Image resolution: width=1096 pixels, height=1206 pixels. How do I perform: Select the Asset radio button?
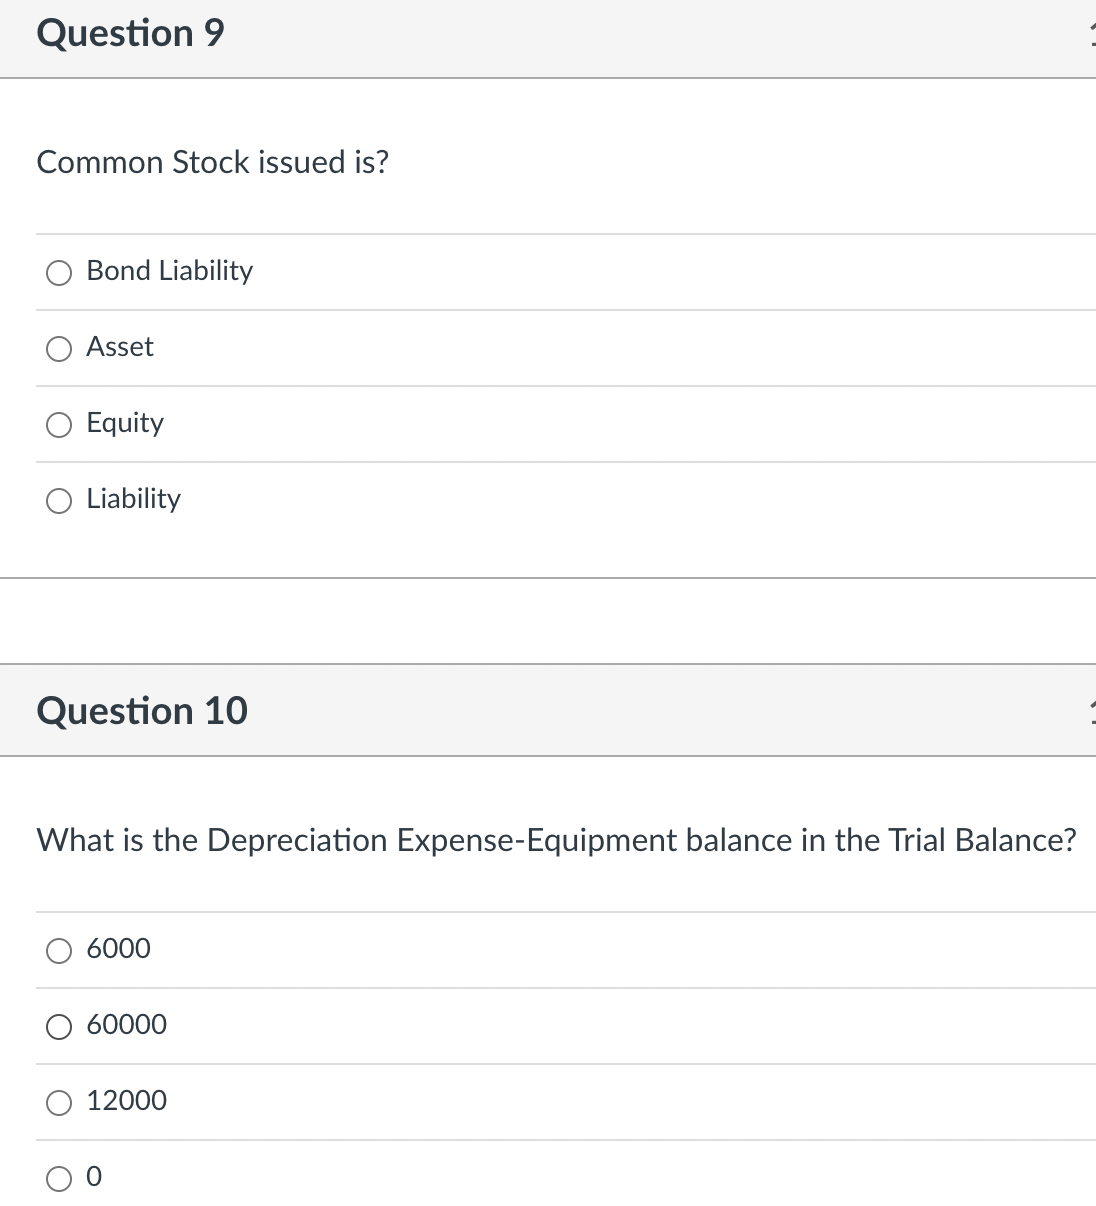[59, 348]
